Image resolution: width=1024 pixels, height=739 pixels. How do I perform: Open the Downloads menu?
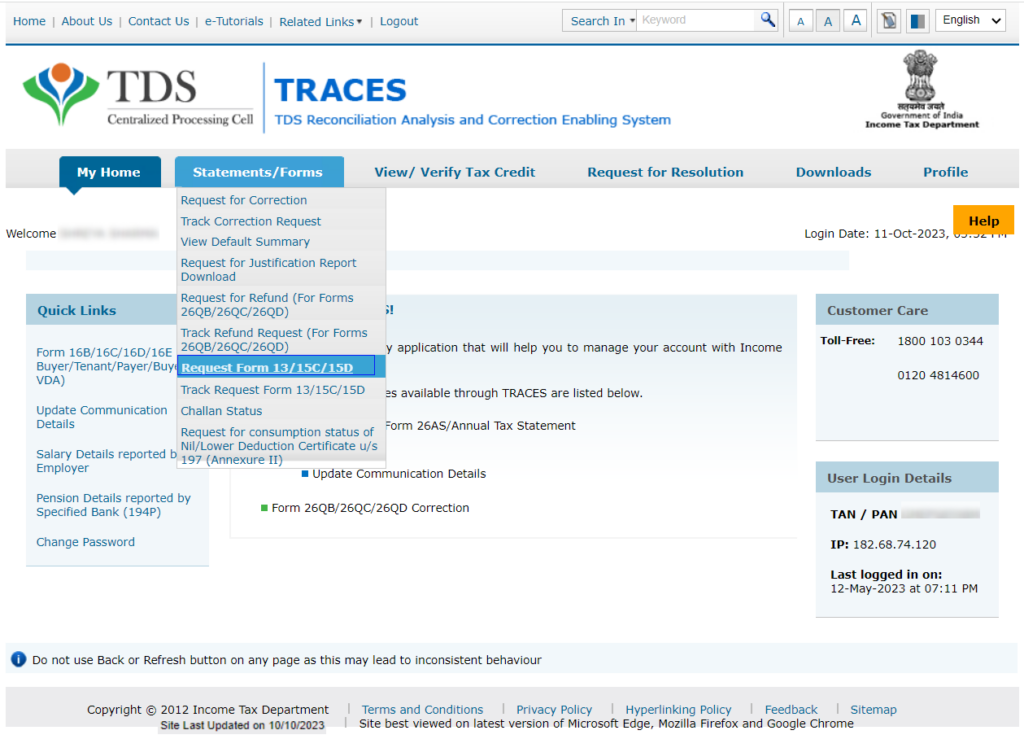(x=833, y=172)
